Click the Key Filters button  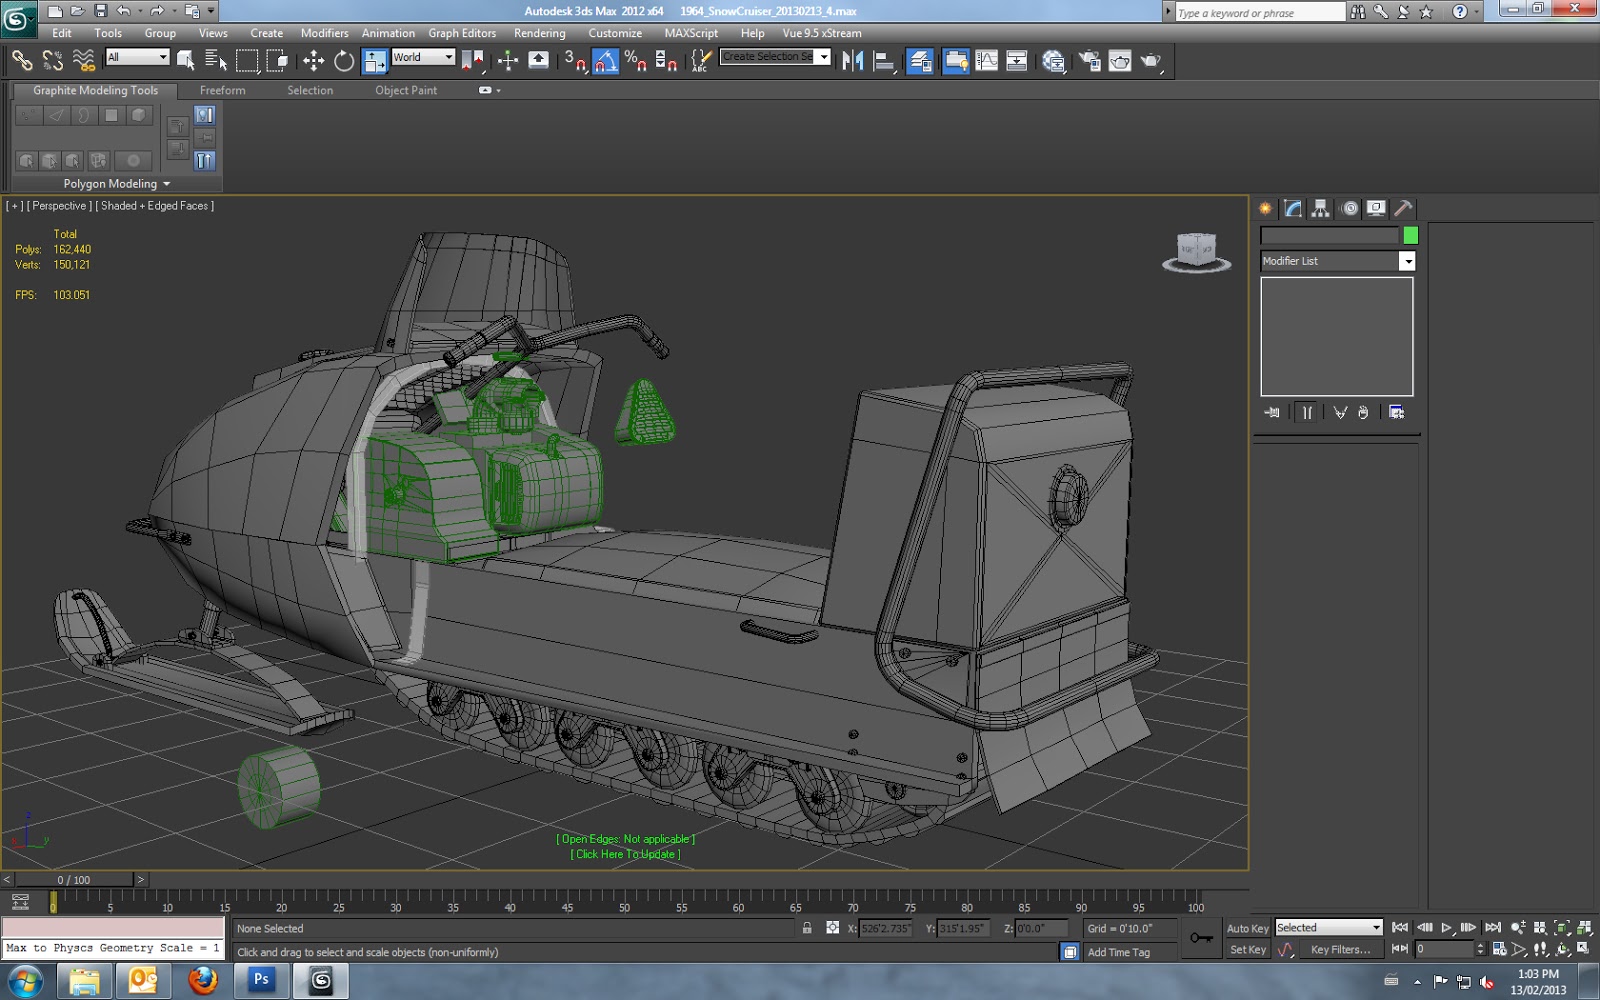(1340, 949)
